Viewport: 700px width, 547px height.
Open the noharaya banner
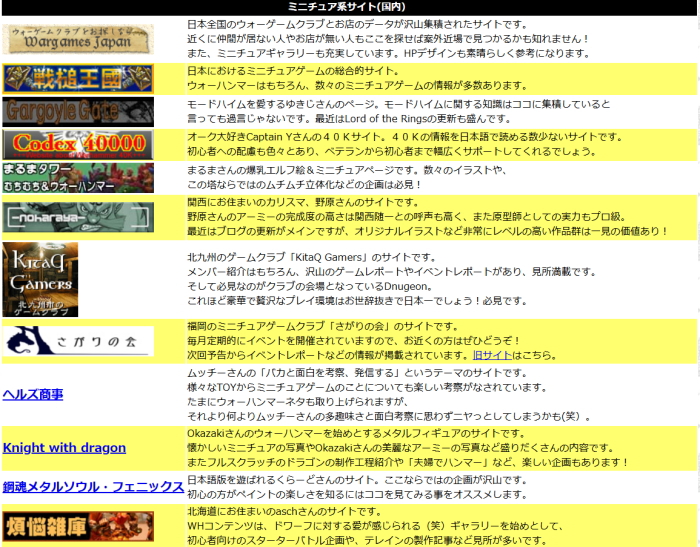pyautogui.click(x=78, y=216)
